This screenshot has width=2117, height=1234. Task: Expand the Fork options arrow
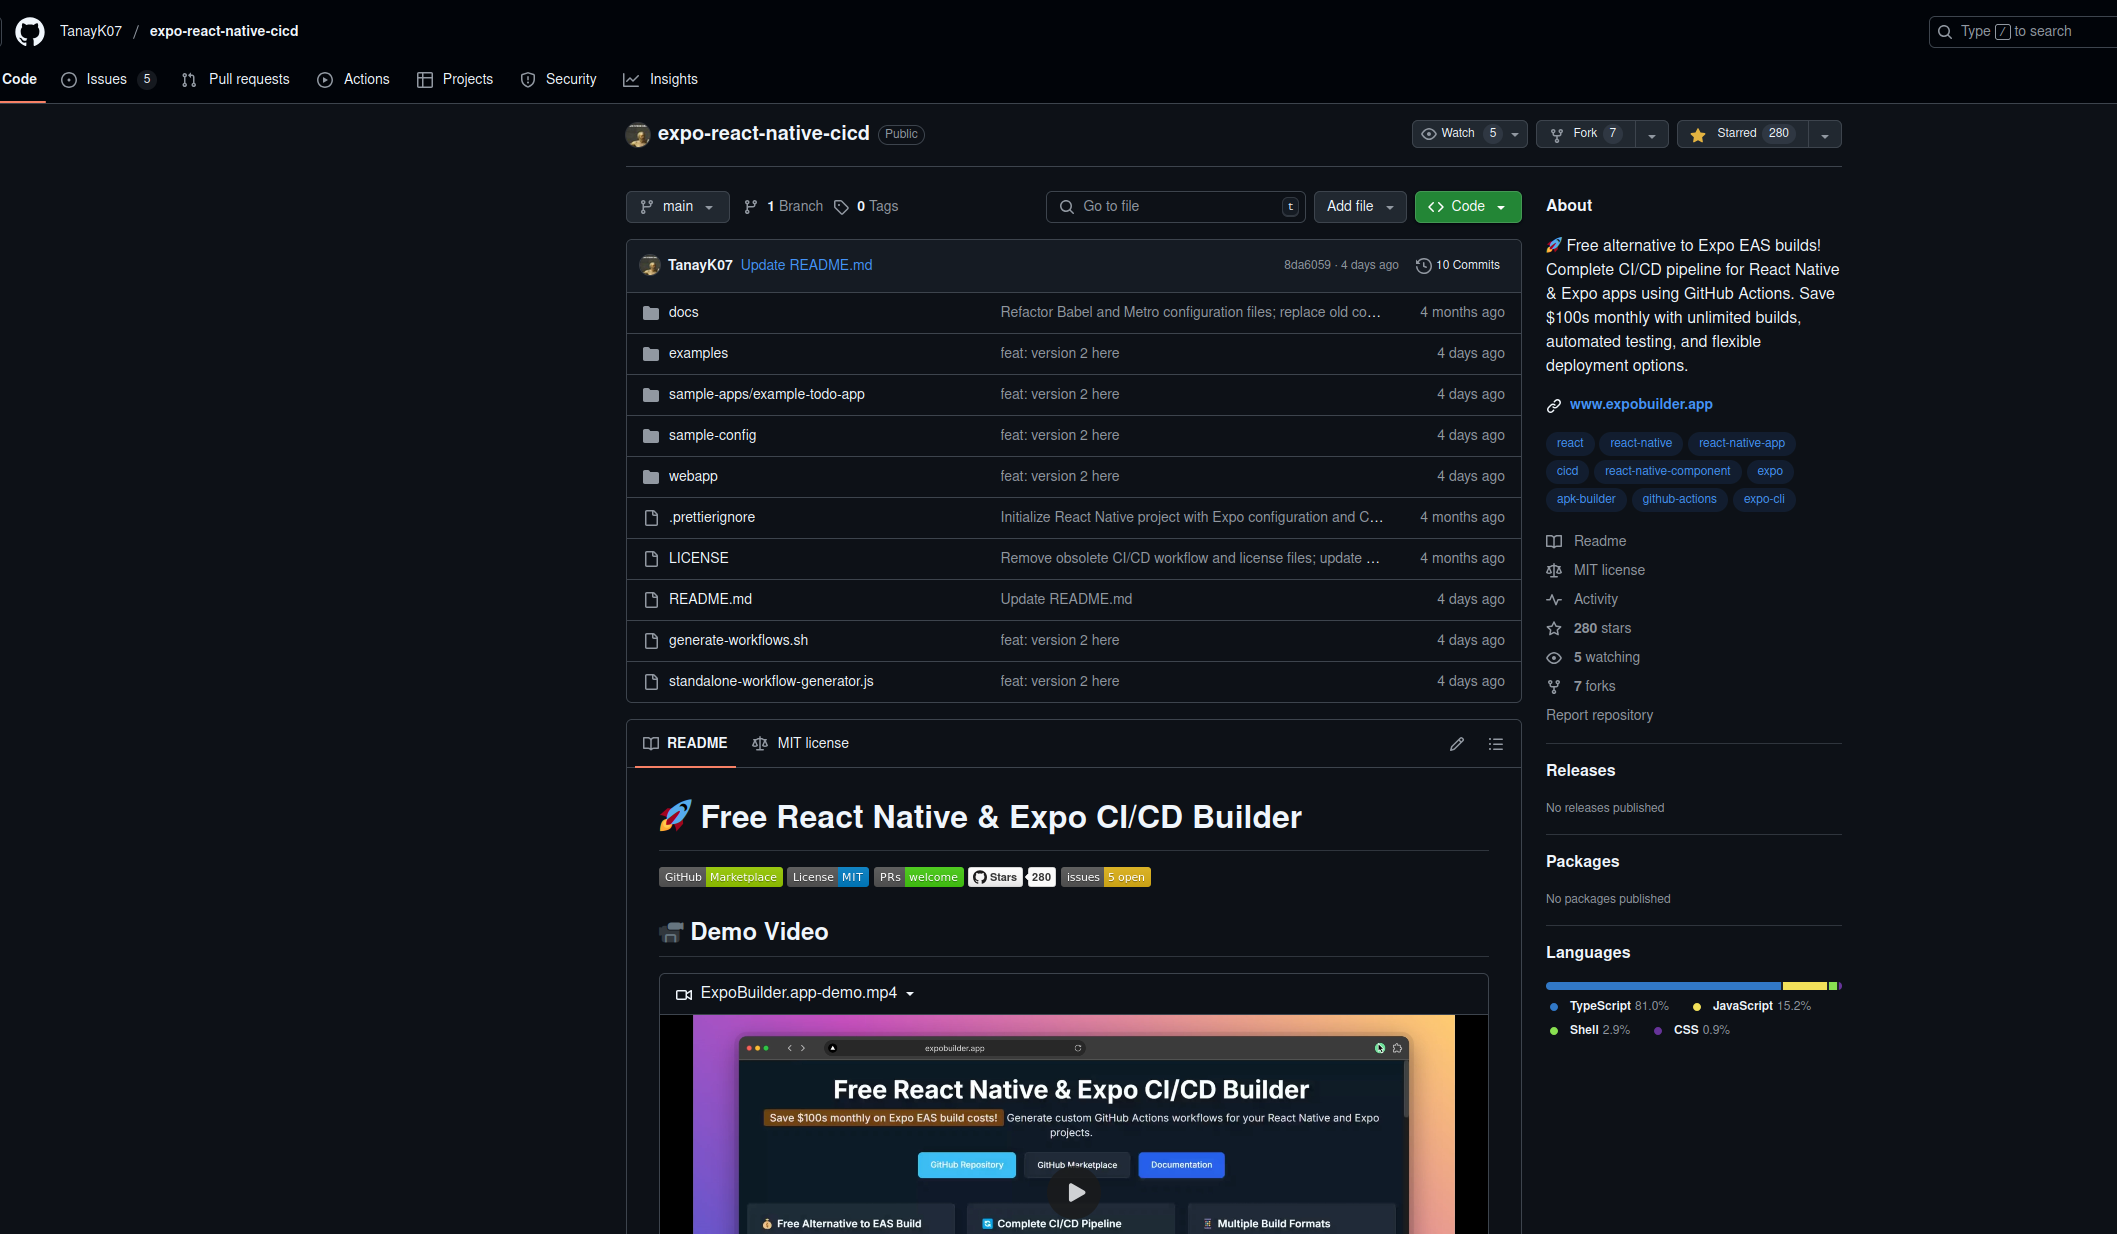tap(1652, 135)
